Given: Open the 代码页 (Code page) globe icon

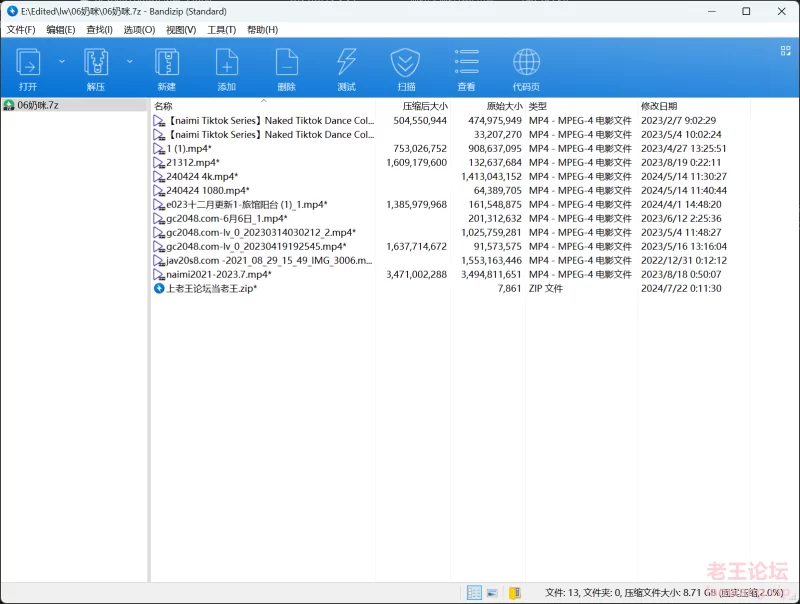Looking at the screenshot, I should [527, 62].
